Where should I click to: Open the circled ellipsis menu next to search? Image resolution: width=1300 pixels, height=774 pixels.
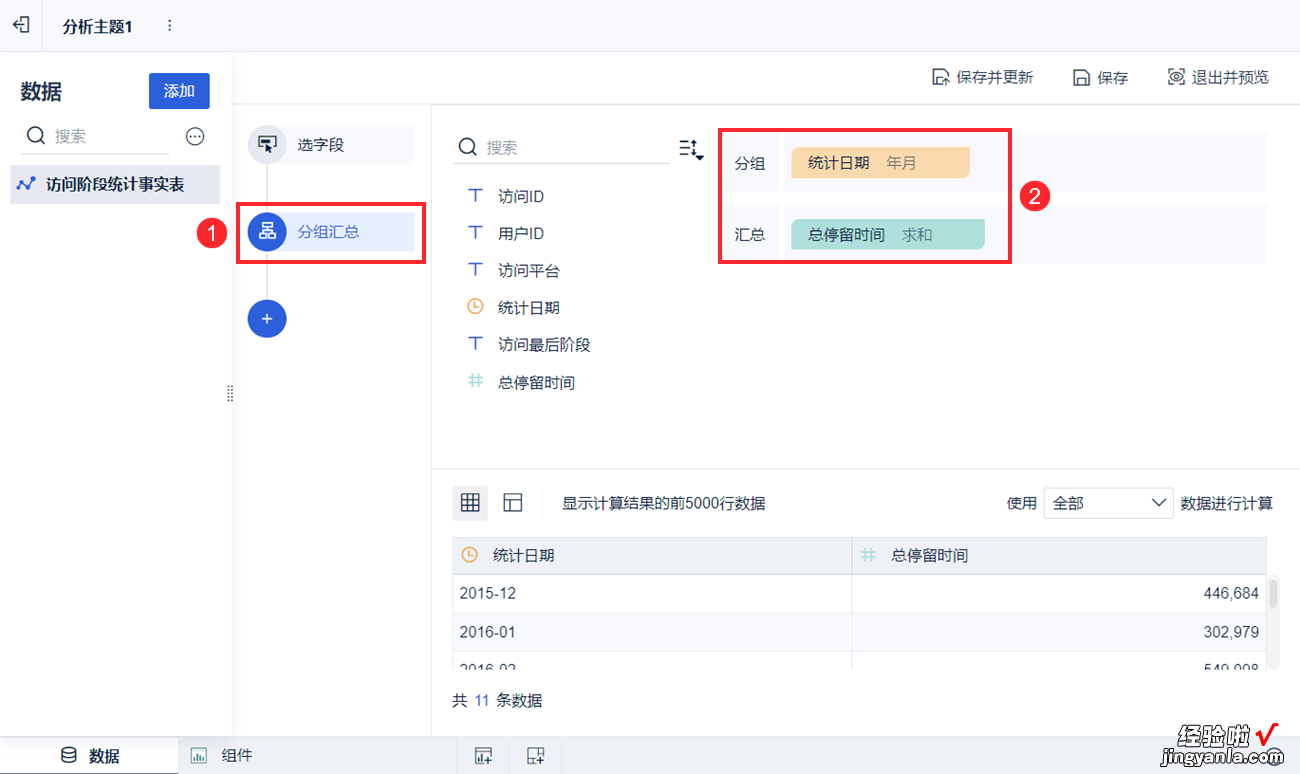click(195, 136)
